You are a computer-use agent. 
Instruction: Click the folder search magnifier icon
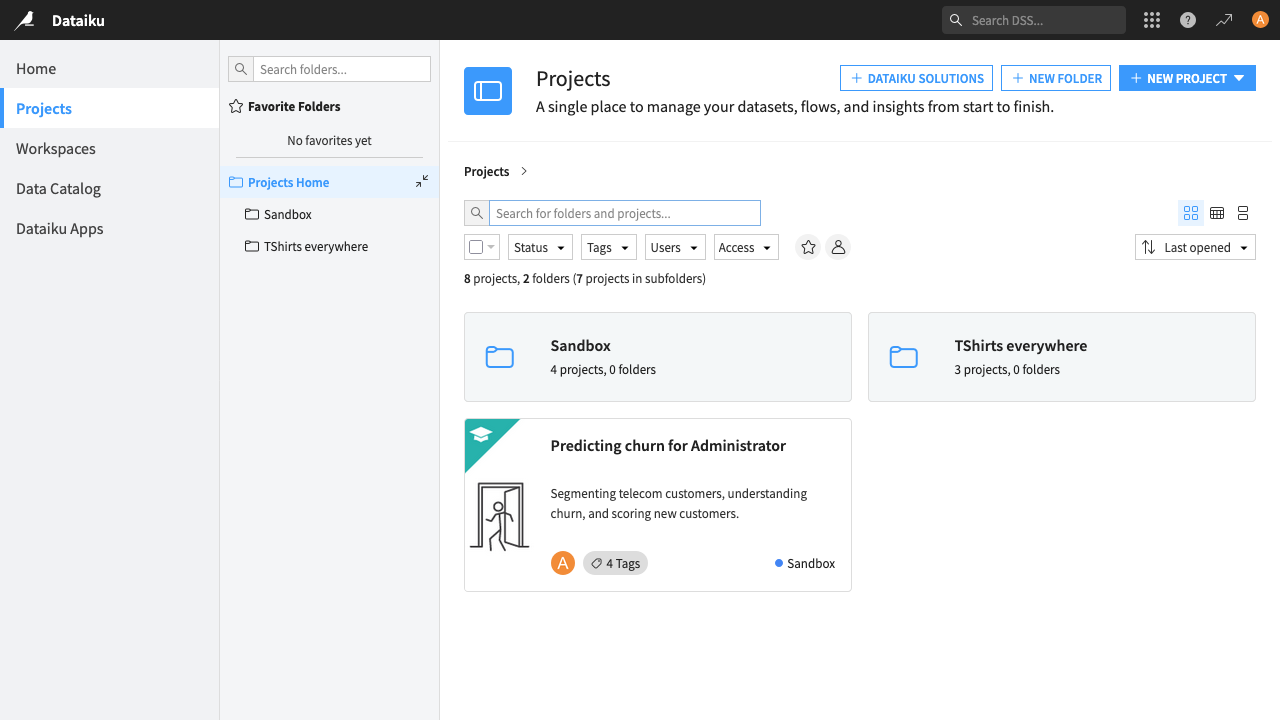coord(241,69)
